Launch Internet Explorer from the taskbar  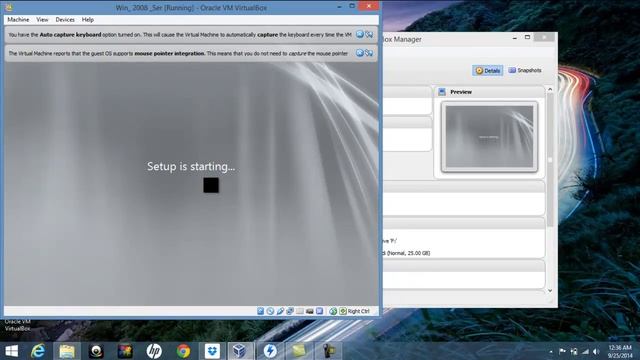(x=38, y=351)
